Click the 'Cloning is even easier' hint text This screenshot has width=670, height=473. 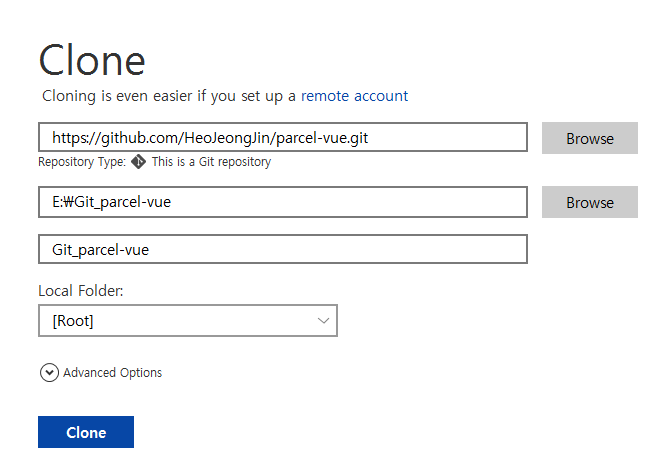point(169,96)
